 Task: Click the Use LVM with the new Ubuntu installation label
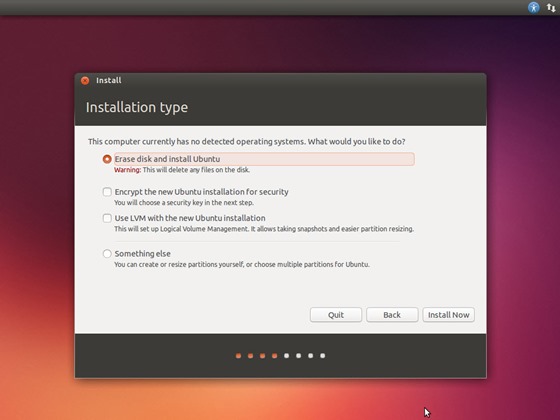(190, 218)
